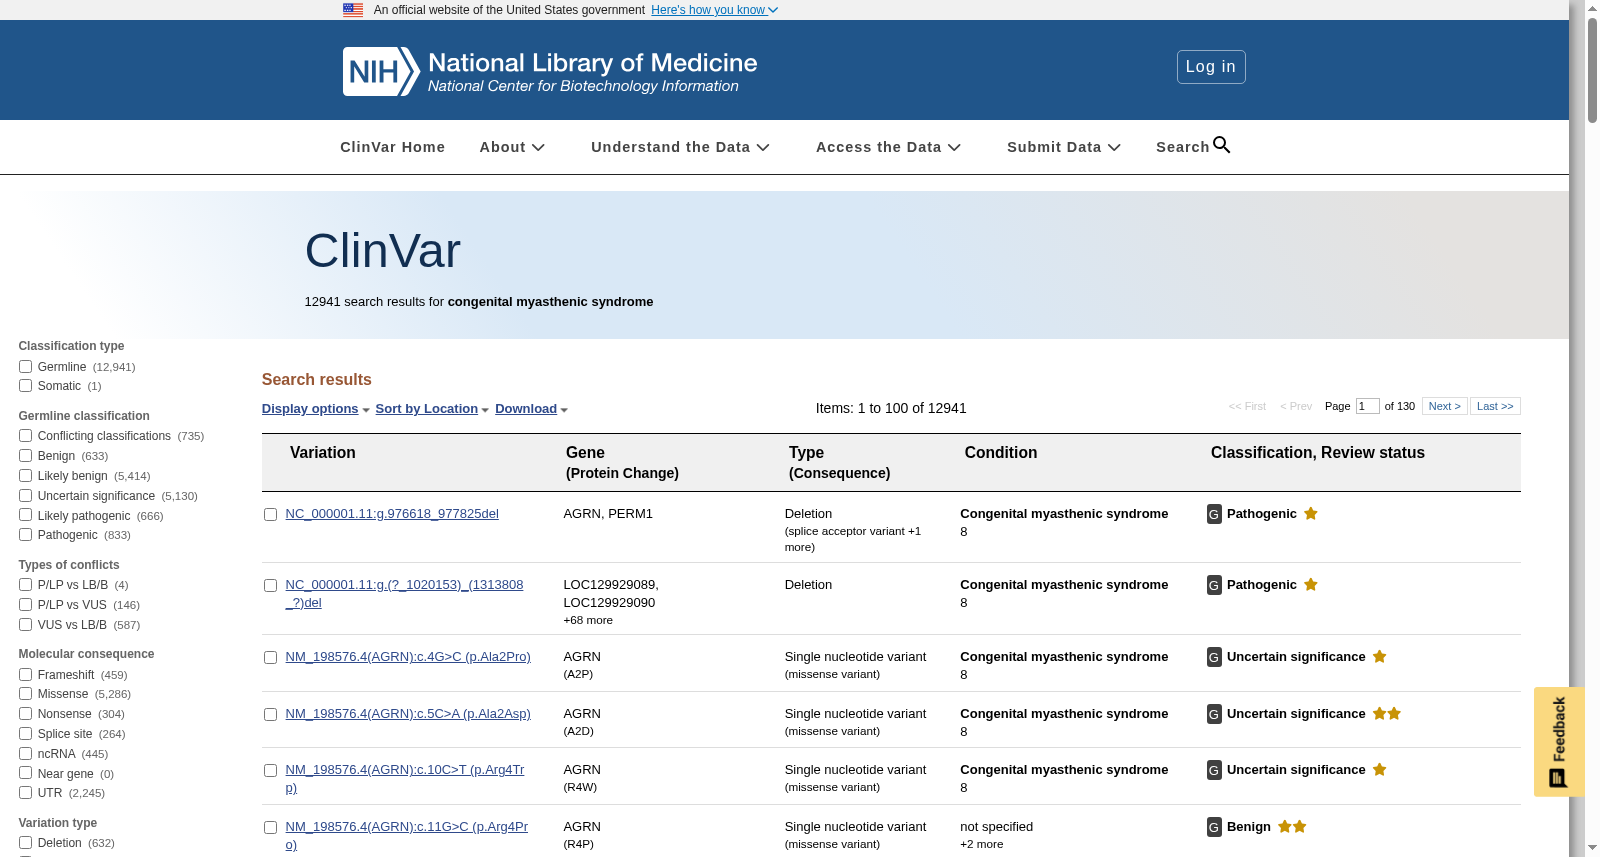Open NC_000001.11:g.(?_1020153) deletion link

click(x=404, y=594)
